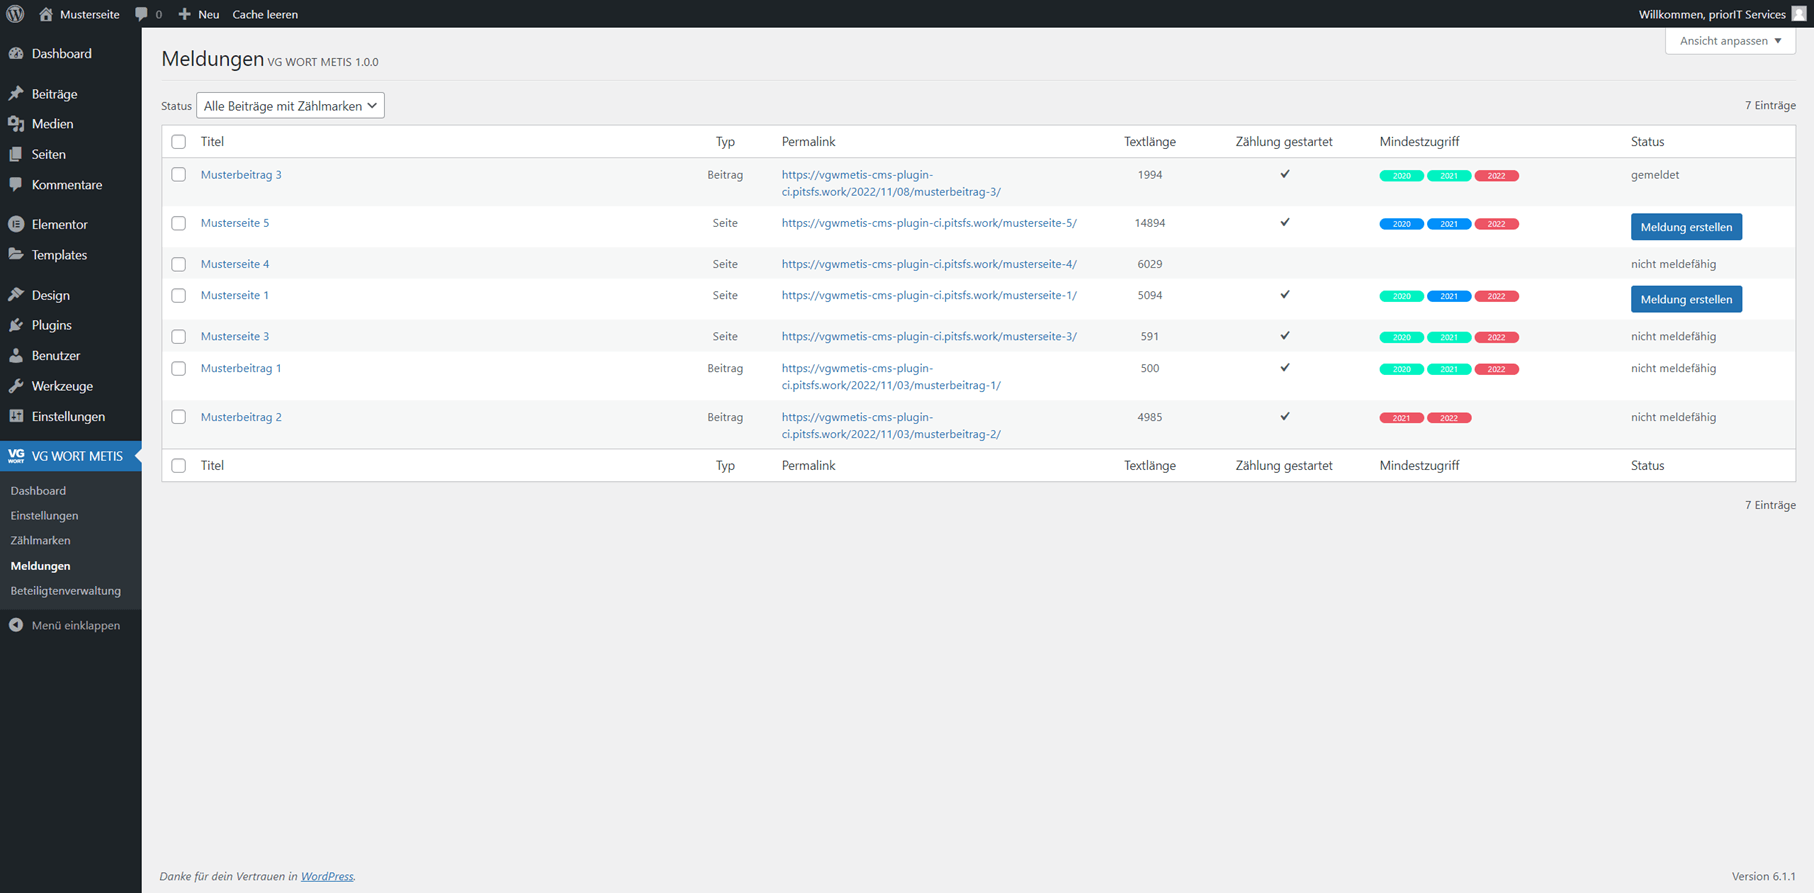Open Dashboard under VG WORT METIS
This screenshot has height=893, width=1814.
click(x=38, y=491)
